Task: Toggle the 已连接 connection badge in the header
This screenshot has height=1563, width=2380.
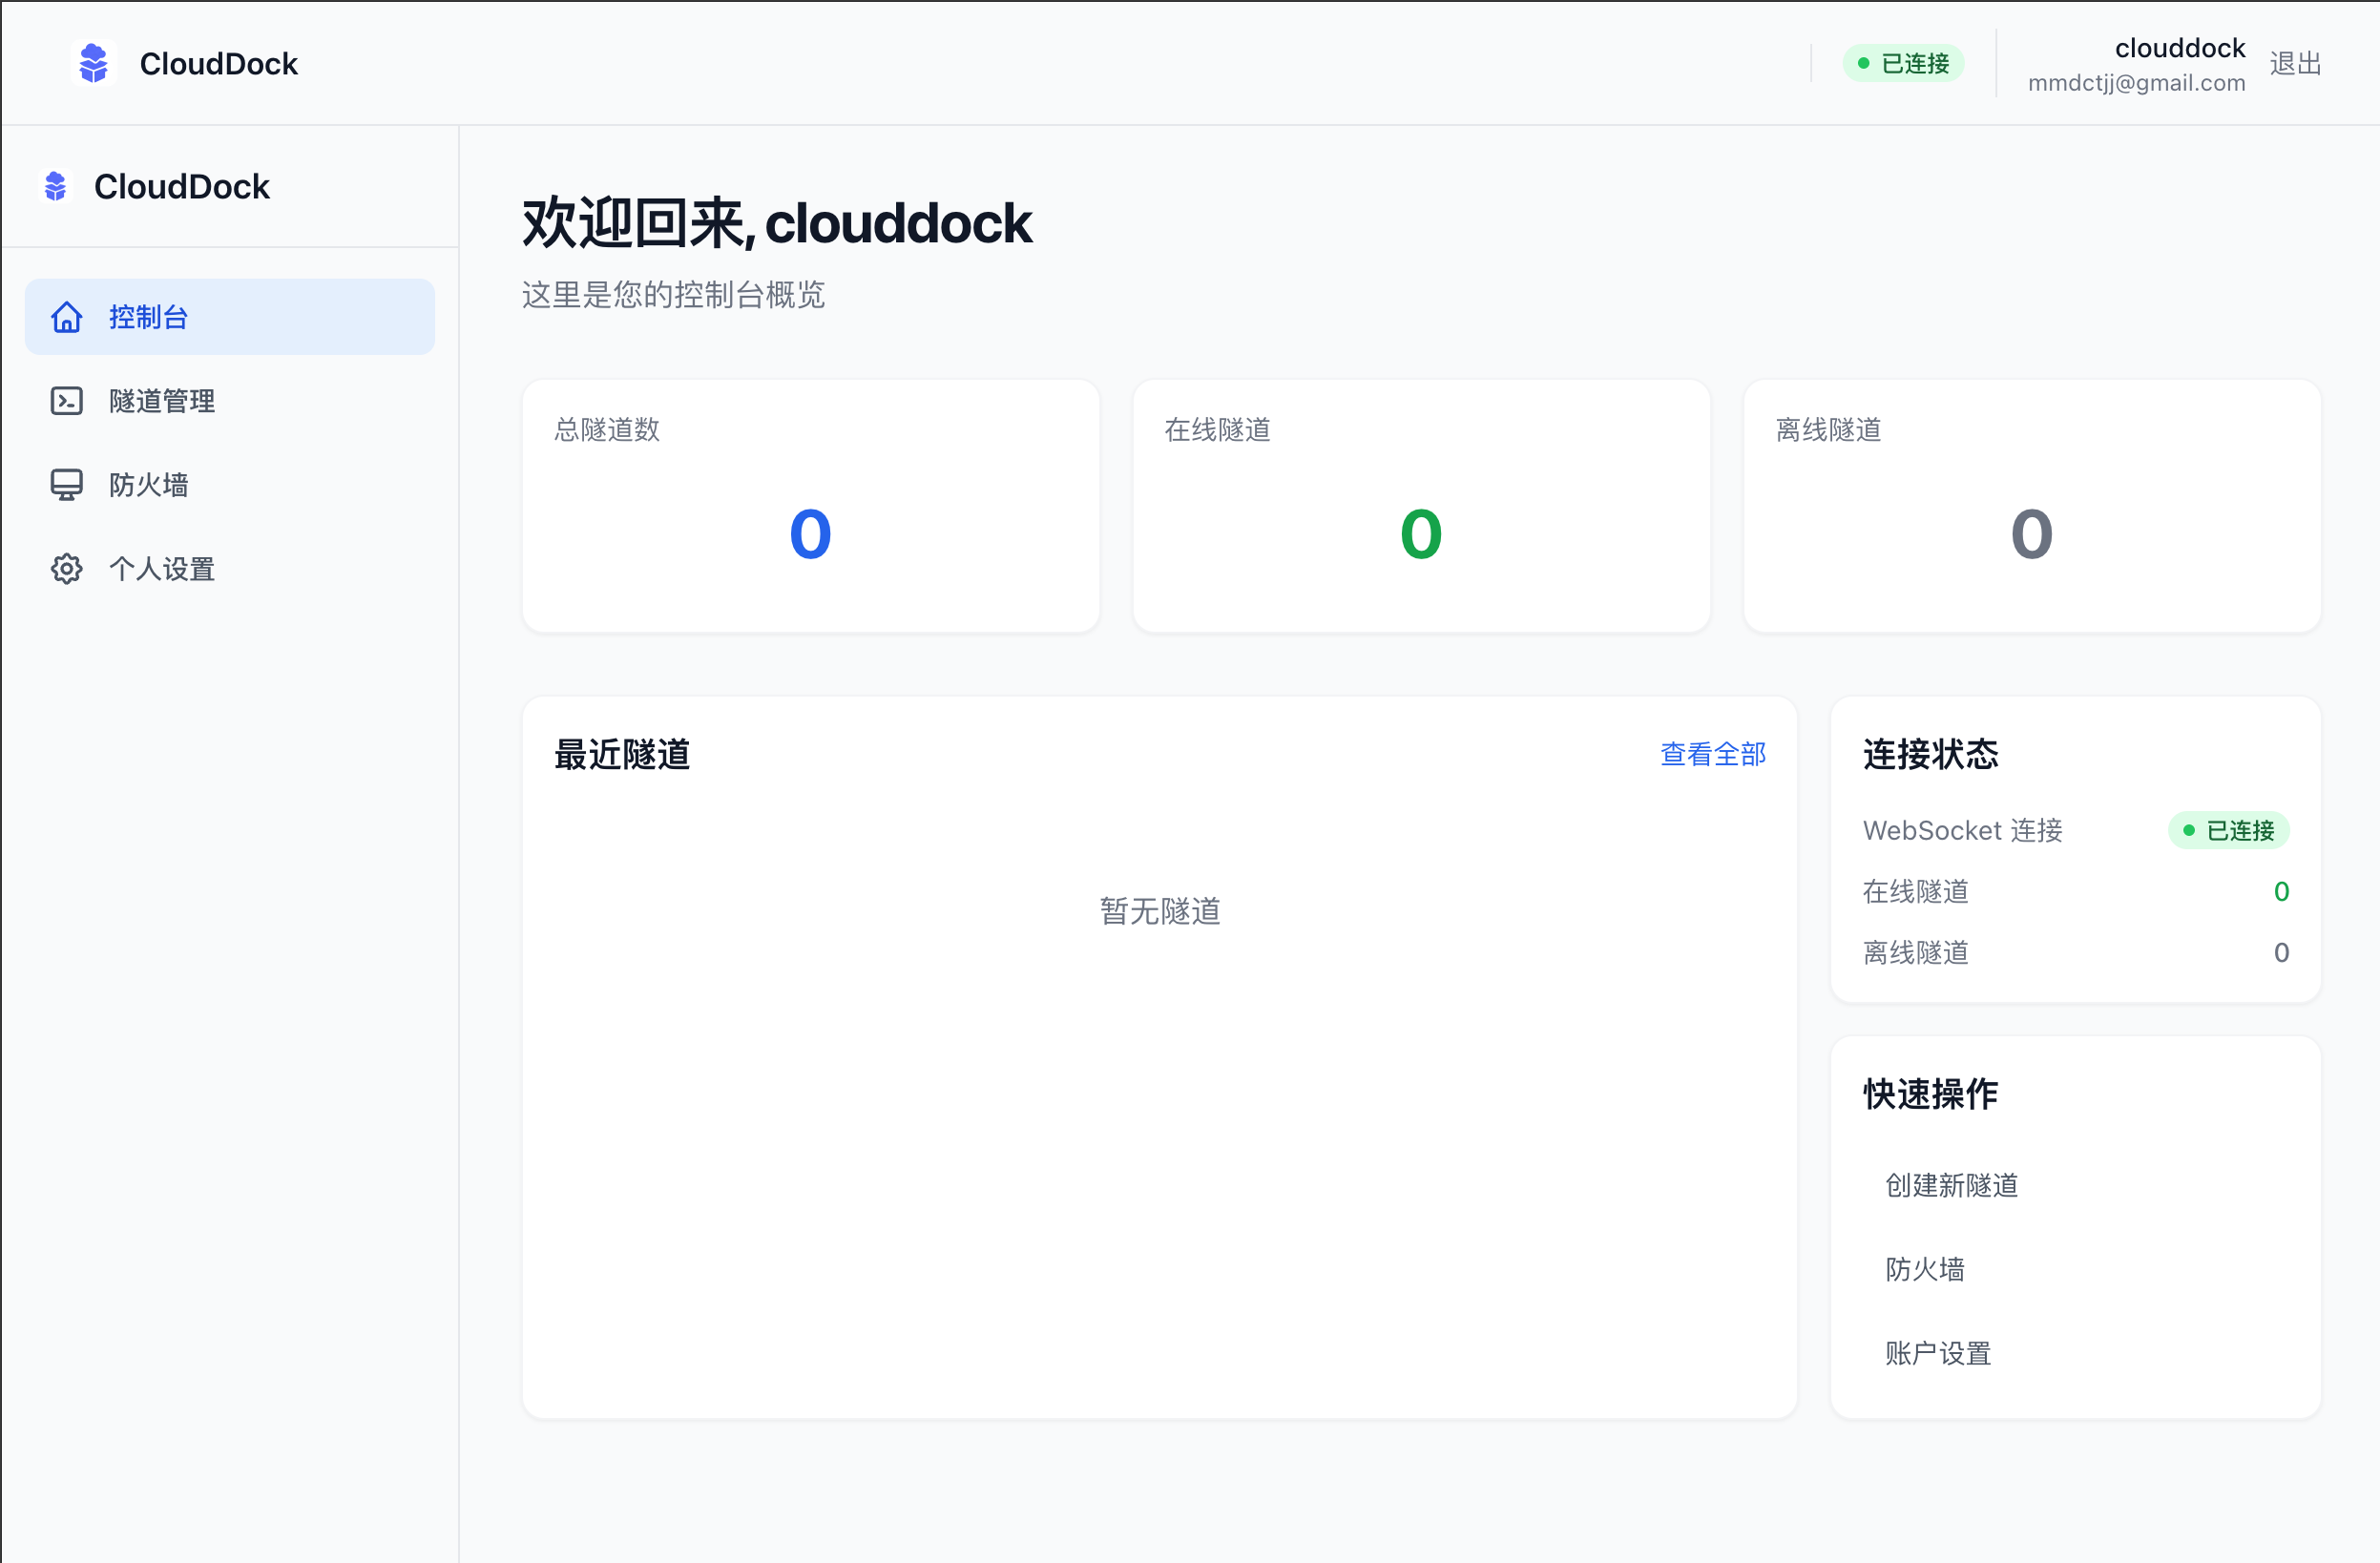Action: coord(1903,62)
